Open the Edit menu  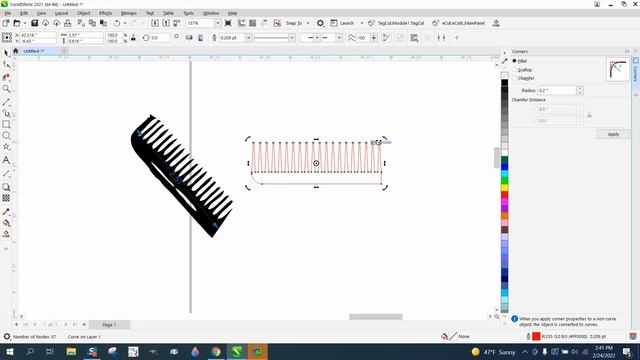coord(24,13)
